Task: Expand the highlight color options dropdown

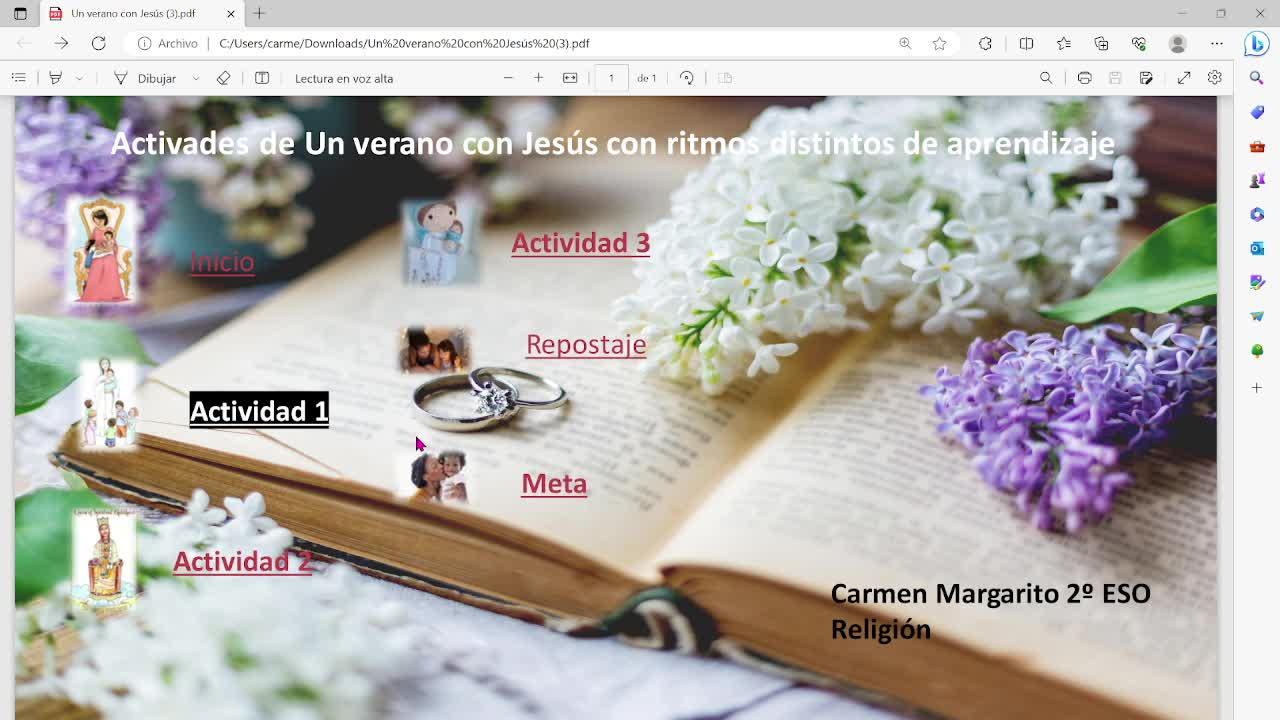Action: [79, 78]
